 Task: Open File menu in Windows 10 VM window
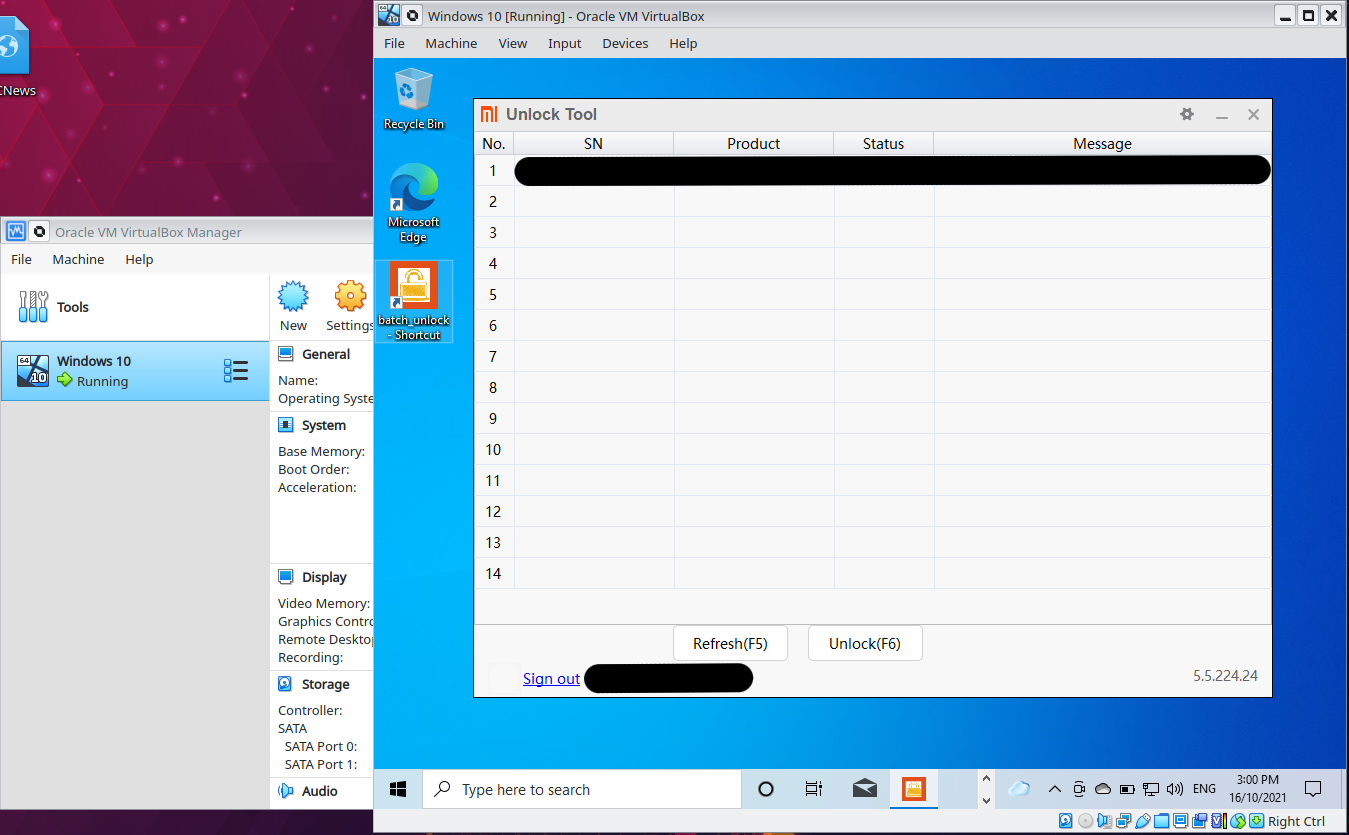click(395, 43)
